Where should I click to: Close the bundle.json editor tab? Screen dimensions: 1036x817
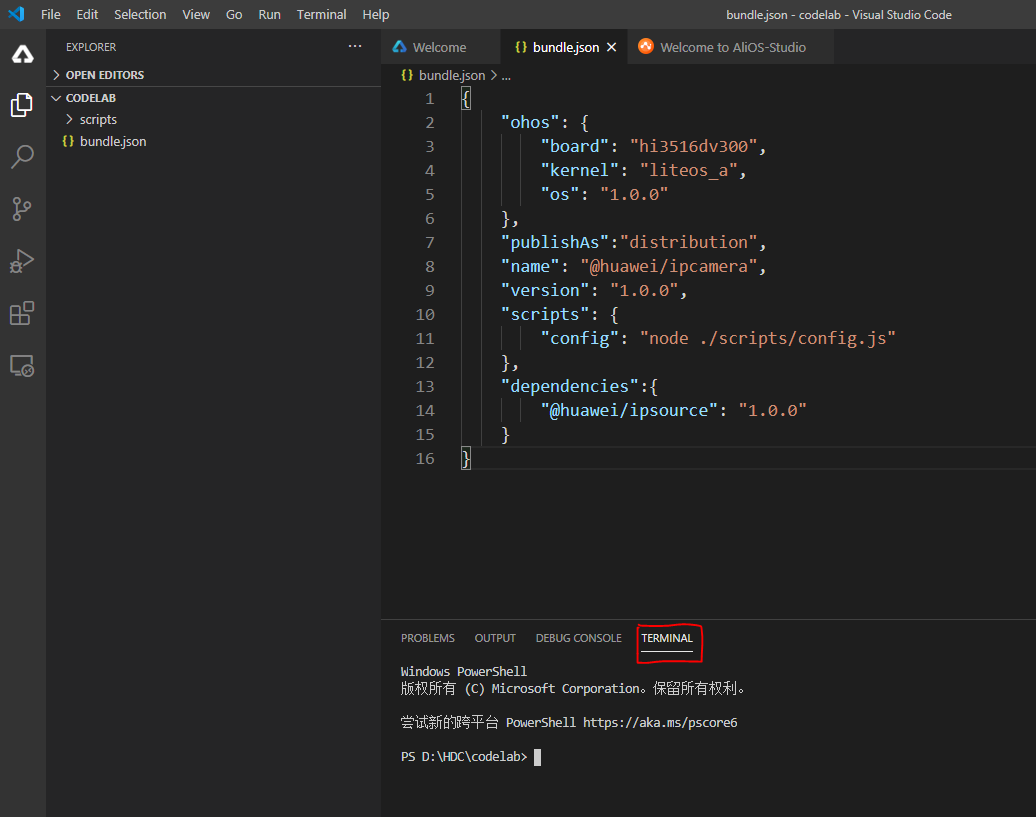612,47
